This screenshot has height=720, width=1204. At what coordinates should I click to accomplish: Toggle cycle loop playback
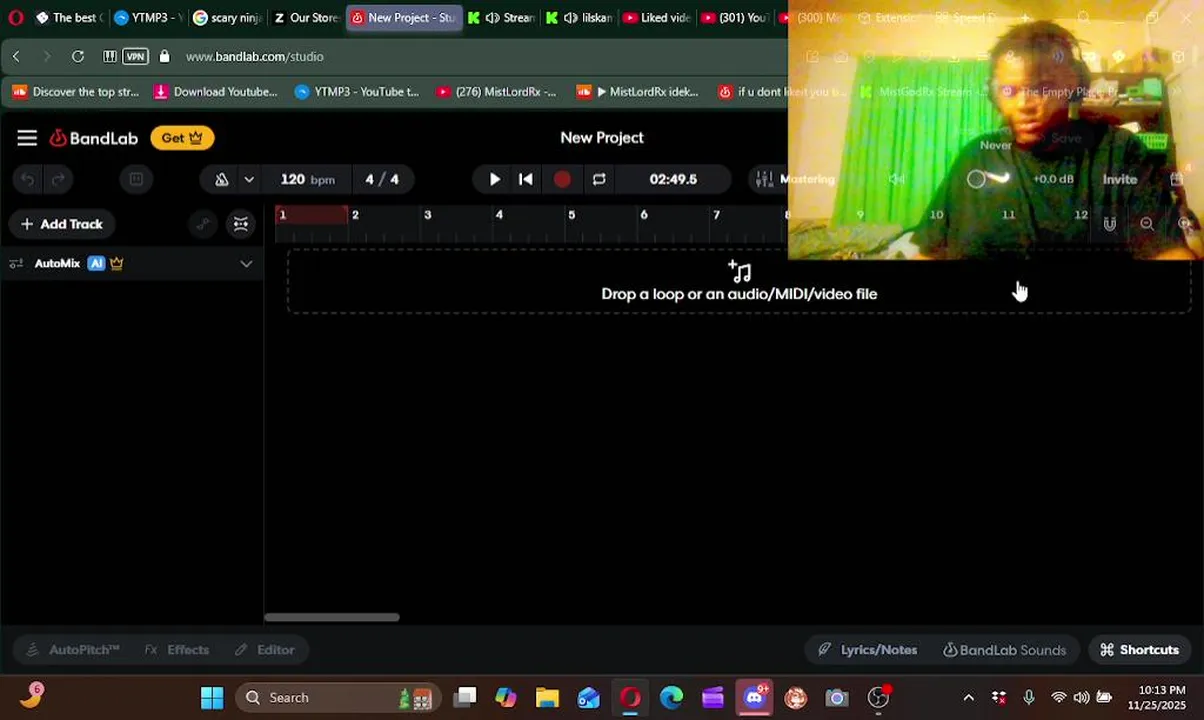(598, 179)
